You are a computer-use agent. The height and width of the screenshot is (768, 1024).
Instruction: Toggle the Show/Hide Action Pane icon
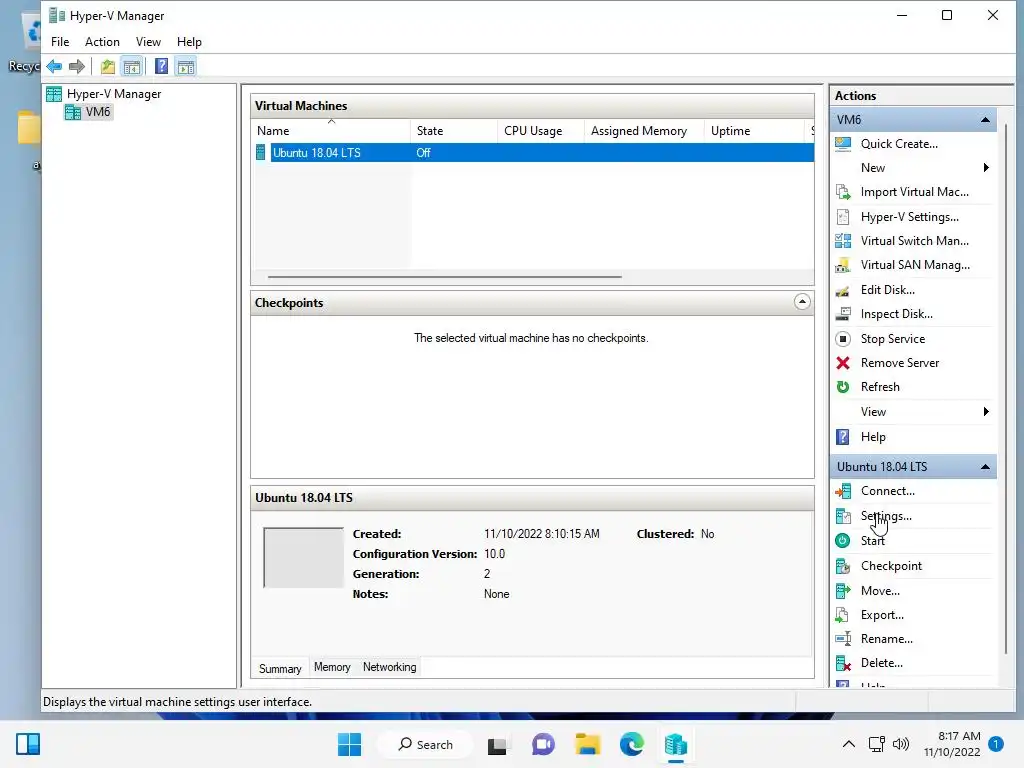point(186,67)
